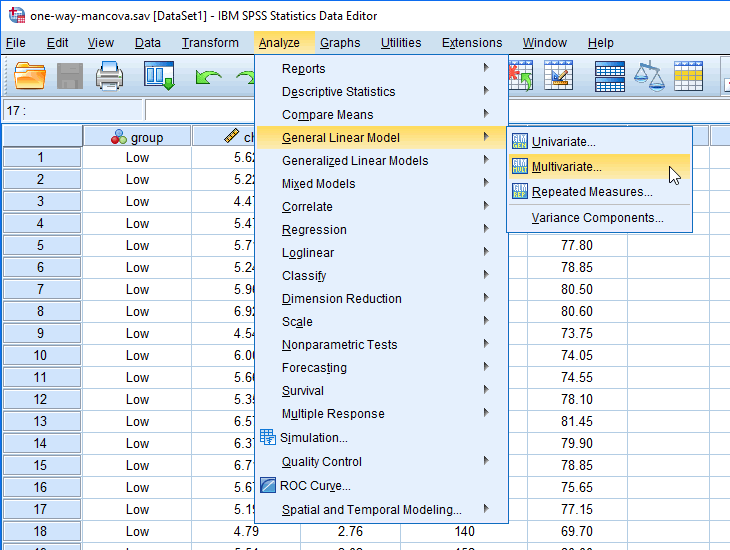Click the Undo arrow icon
This screenshot has height=550, width=730.
tap(208, 77)
